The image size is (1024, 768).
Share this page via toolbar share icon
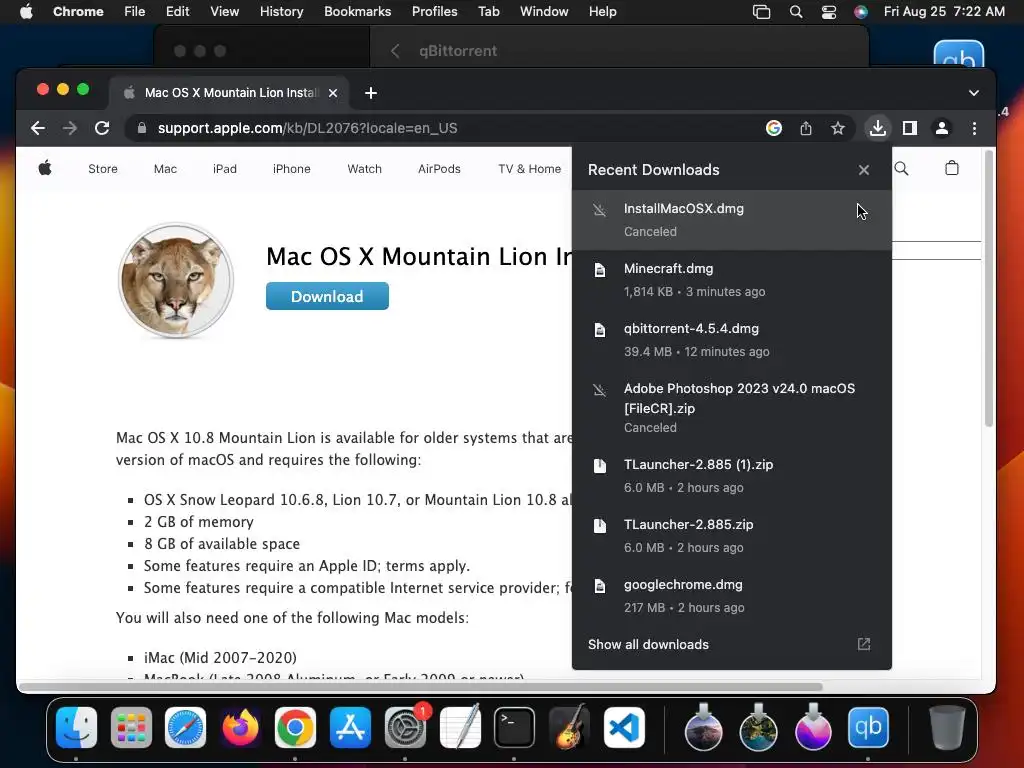click(806, 128)
